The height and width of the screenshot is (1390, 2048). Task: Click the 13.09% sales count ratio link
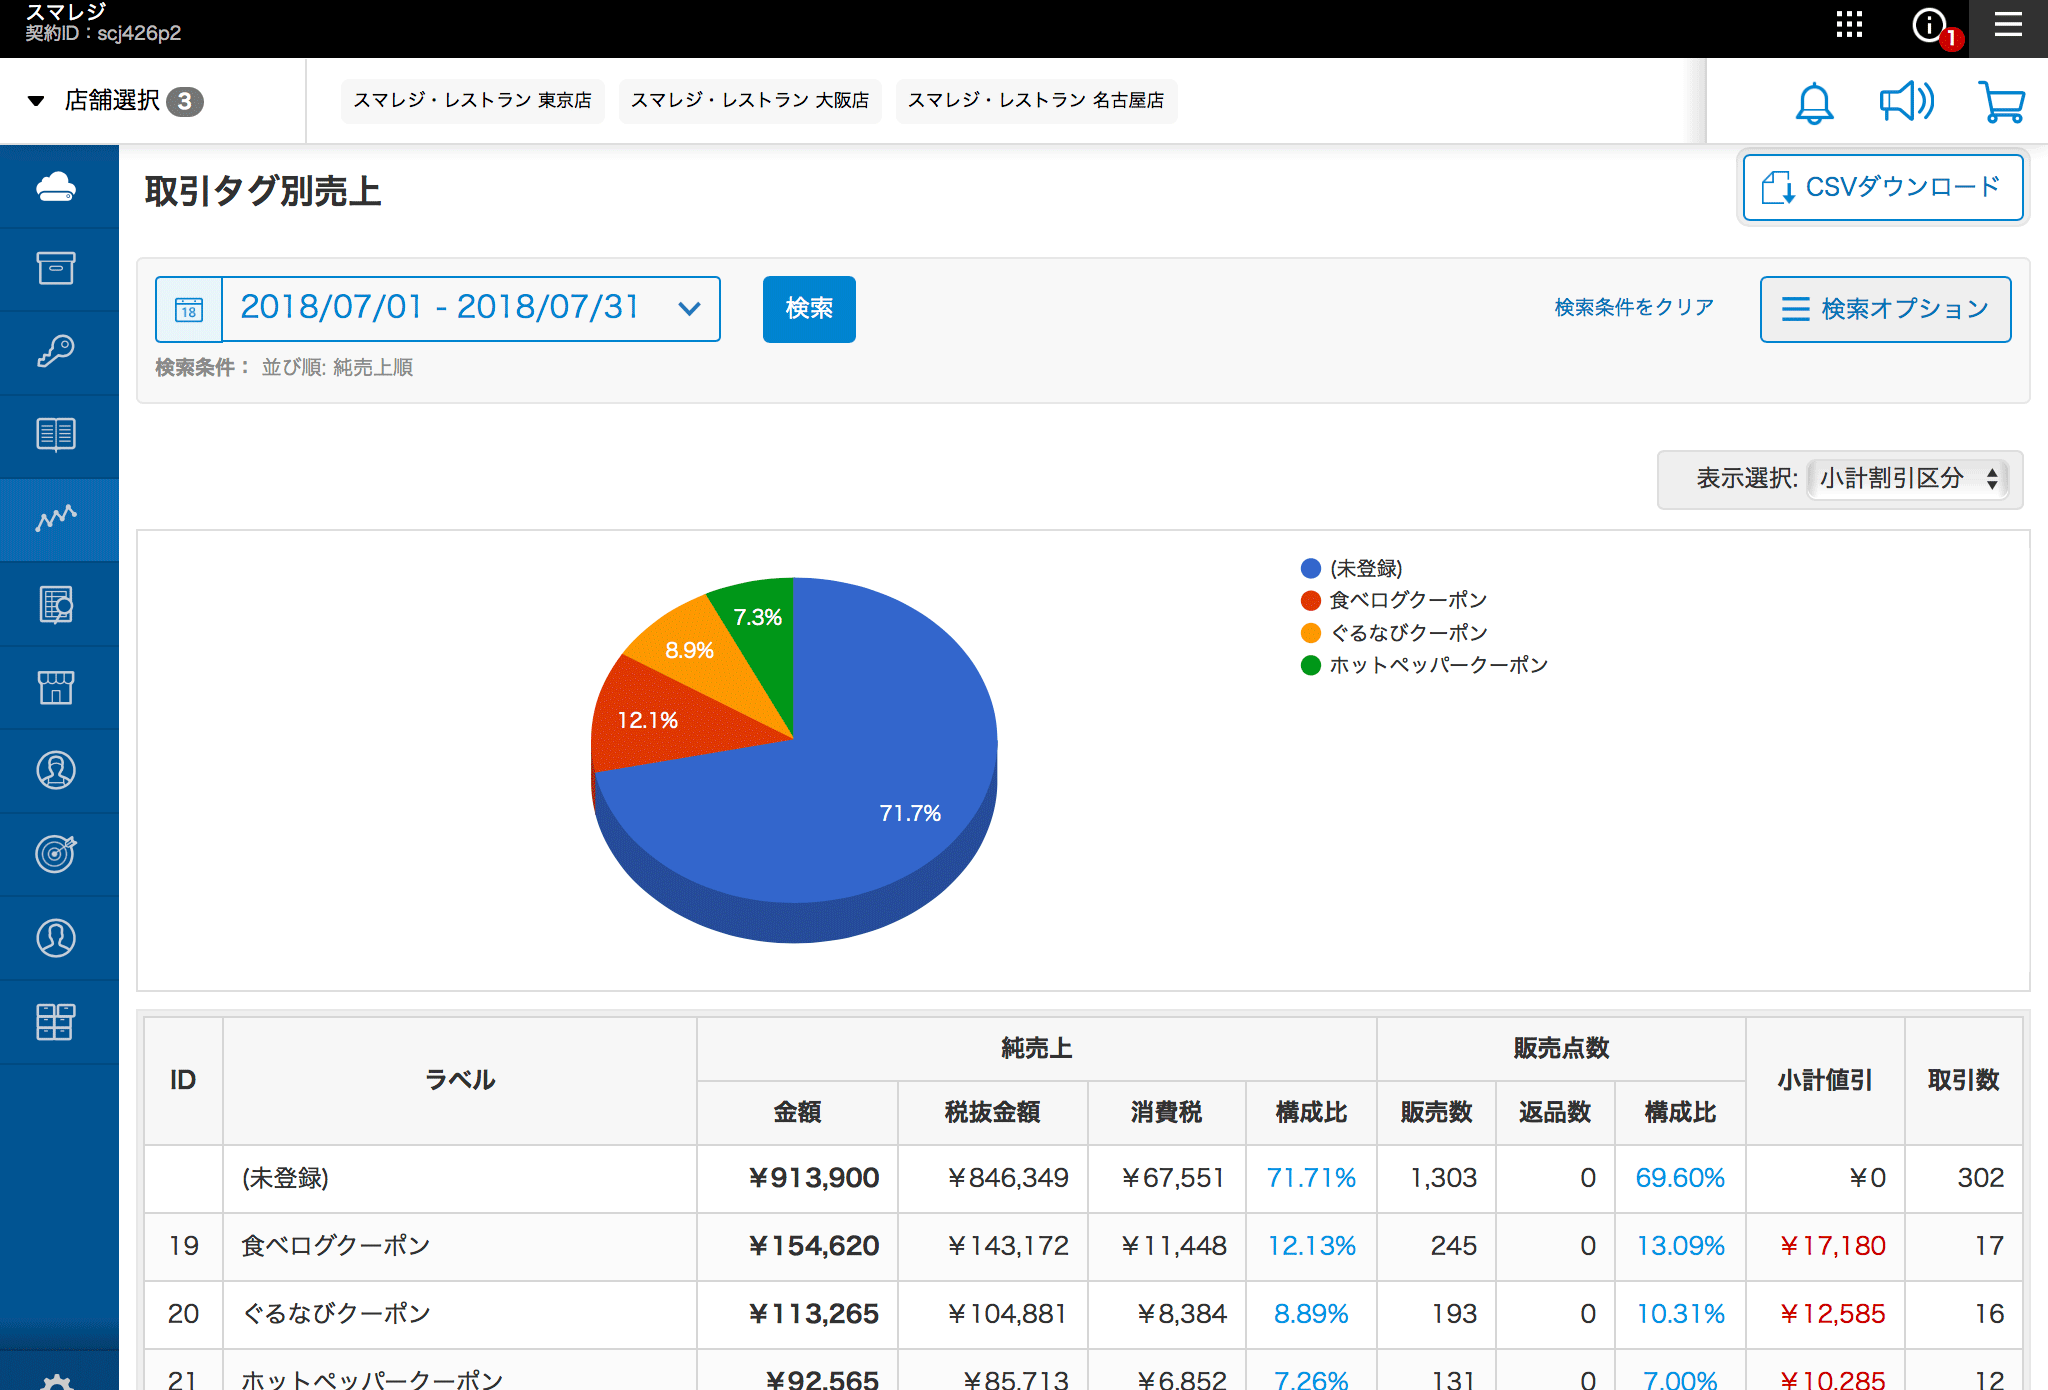pos(1680,1246)
